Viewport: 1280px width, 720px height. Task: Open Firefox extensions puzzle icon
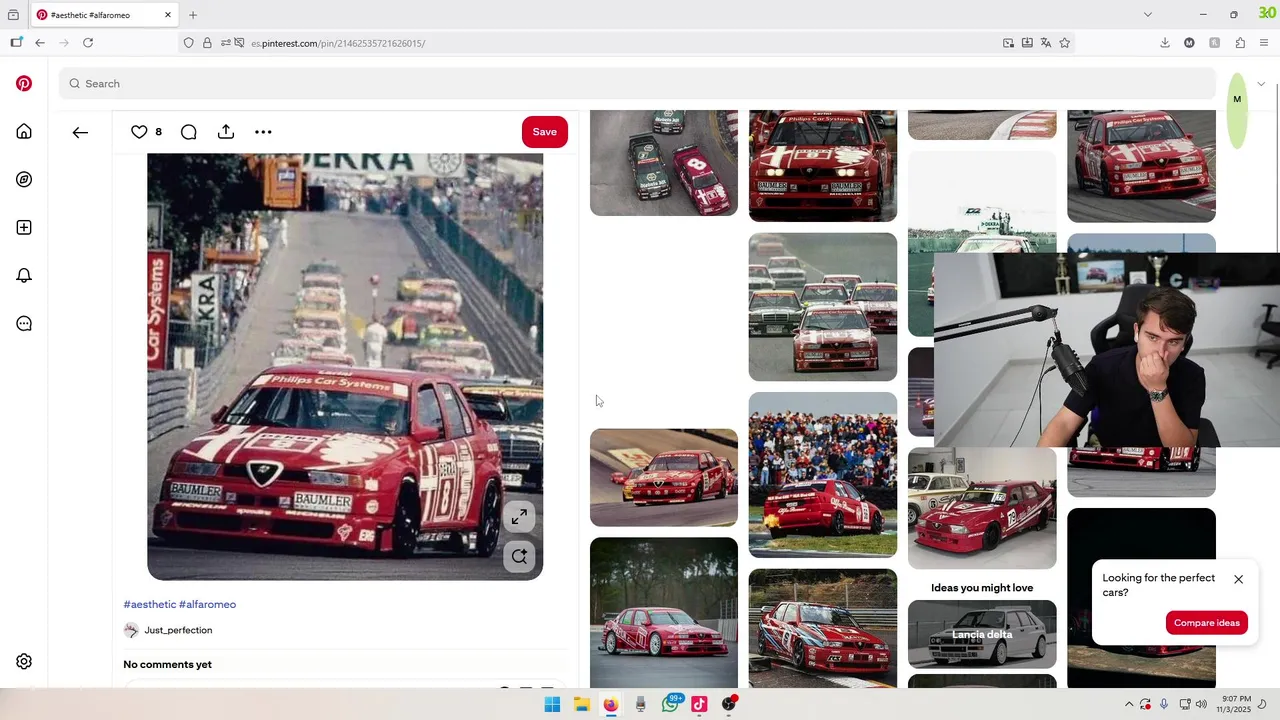click(x=1240, y=43)
